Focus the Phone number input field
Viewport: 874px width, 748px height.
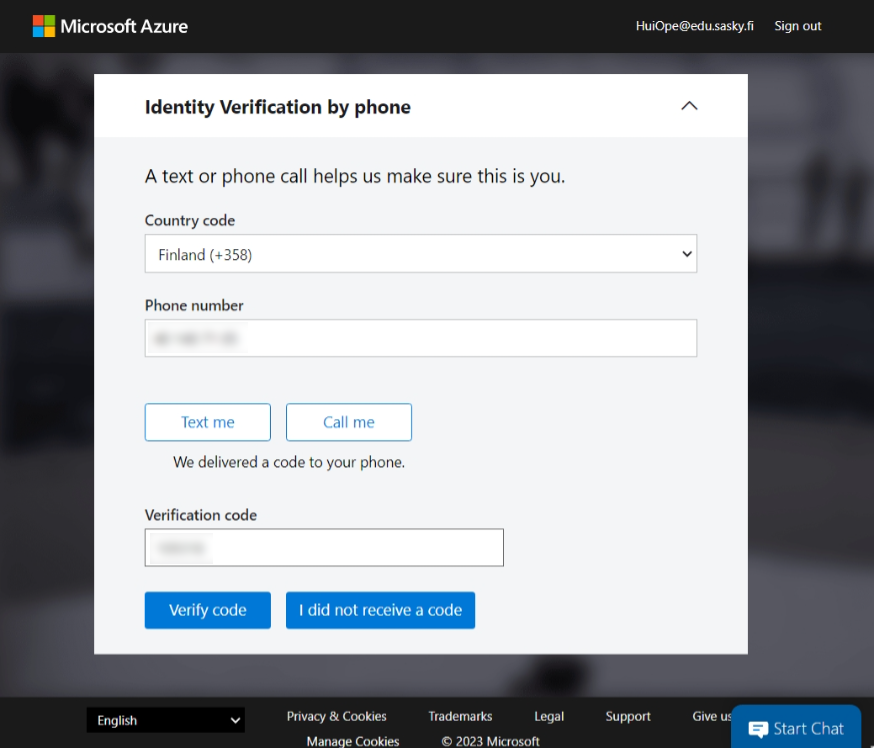[421, 338]
